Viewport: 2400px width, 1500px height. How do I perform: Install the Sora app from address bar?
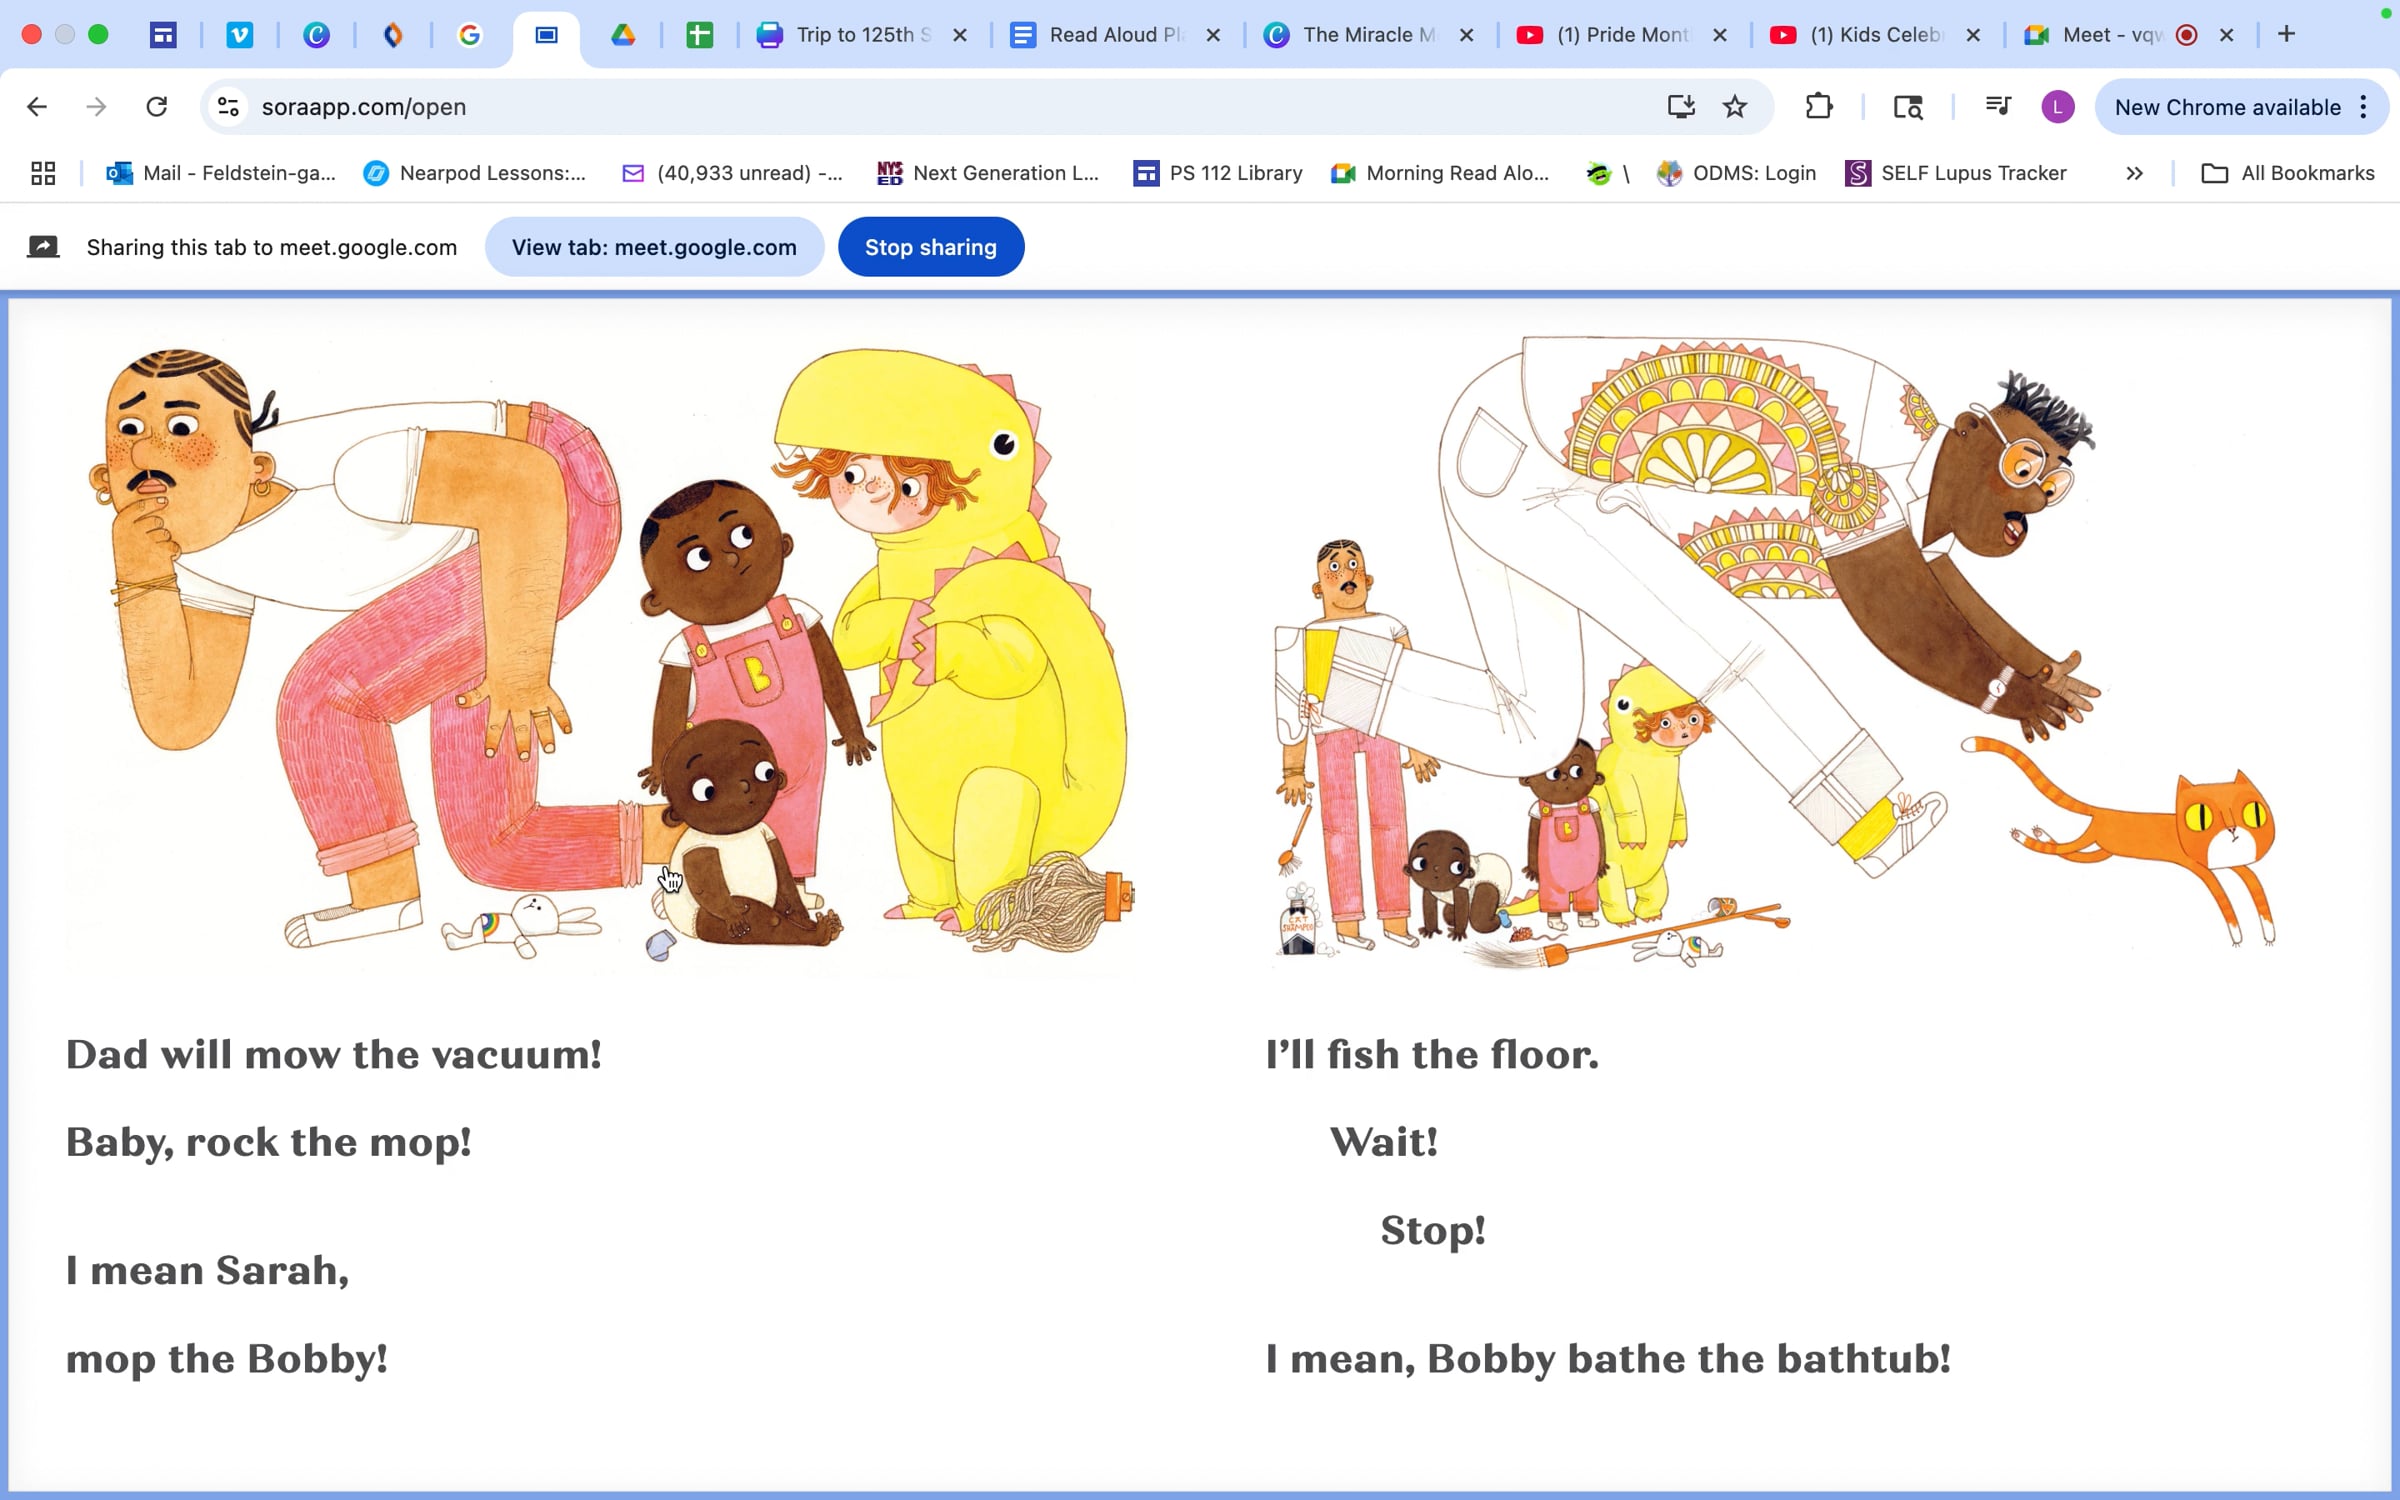pos(1681,107)
